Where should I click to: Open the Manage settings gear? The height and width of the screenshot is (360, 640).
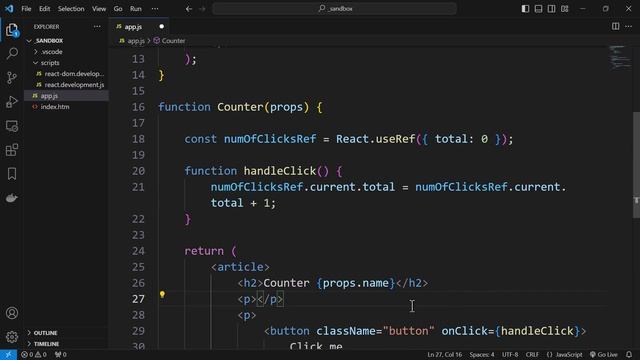[x=12, y=337]
